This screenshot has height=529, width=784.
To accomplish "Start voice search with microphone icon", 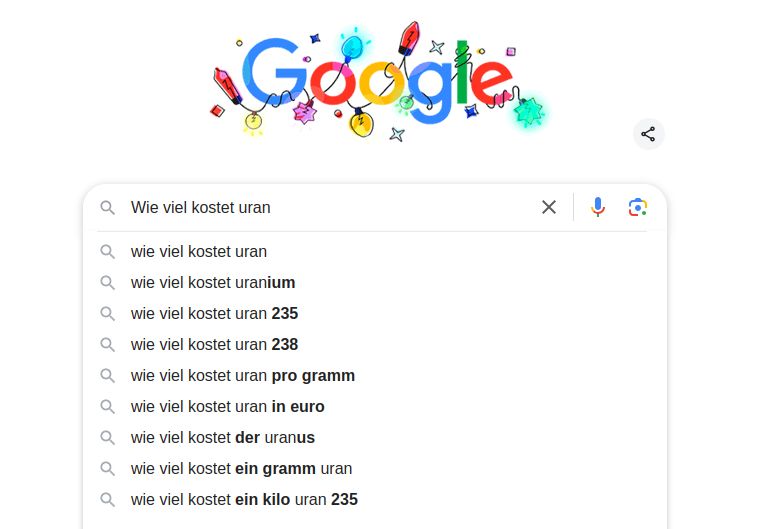I will (598, 207).
